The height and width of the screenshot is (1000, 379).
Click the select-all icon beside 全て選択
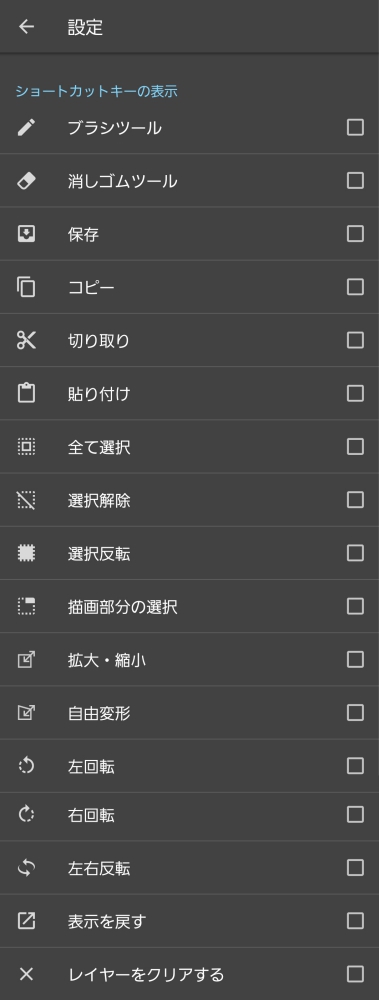tap(26, 447)
